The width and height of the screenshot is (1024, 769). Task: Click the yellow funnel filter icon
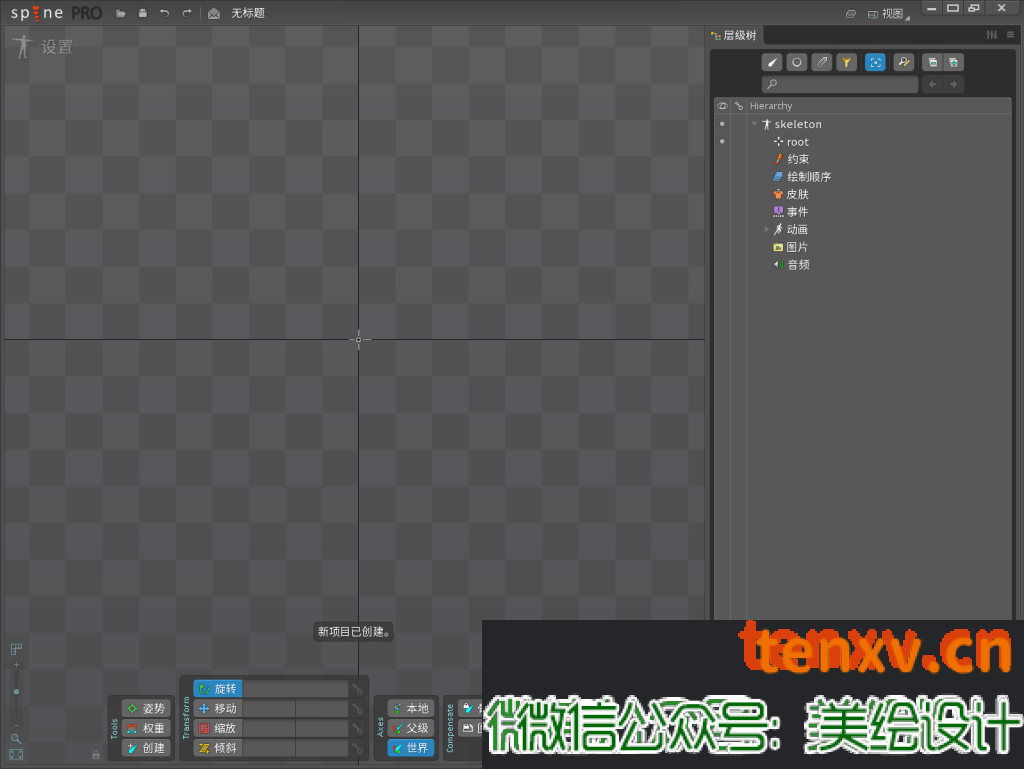(x=846, y=62)
